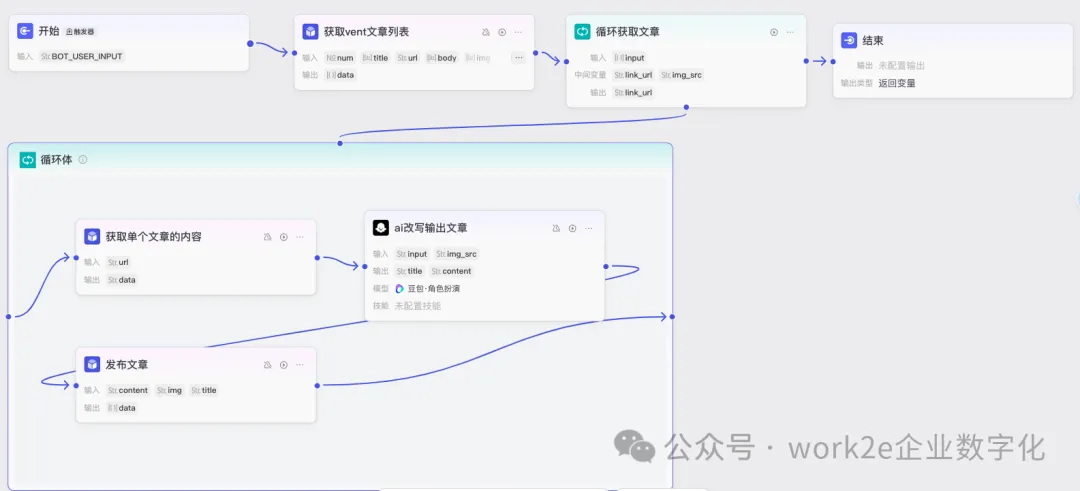This screenshot has height=491, width=1080.
Task: Show info tooltip next to 循环体
Action: coord(83,160)
